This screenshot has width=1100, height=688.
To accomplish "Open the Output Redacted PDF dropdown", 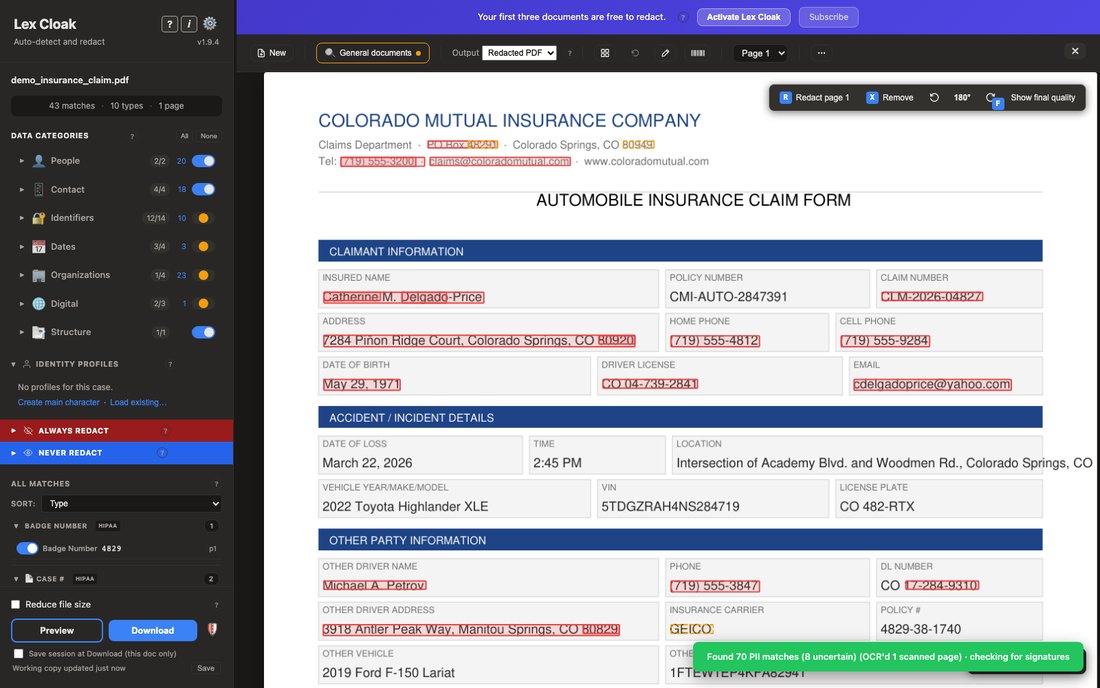I will [x=519, y=53].
